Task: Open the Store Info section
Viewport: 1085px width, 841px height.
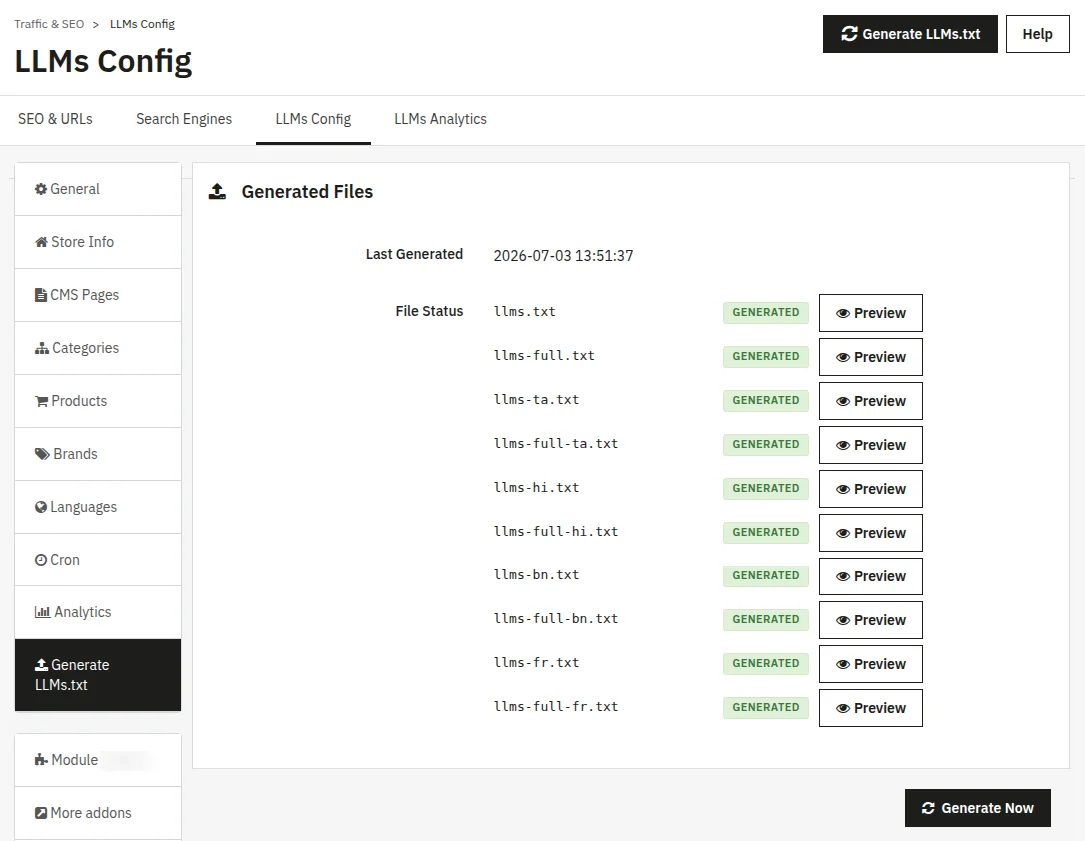Action: coord(98,242)
